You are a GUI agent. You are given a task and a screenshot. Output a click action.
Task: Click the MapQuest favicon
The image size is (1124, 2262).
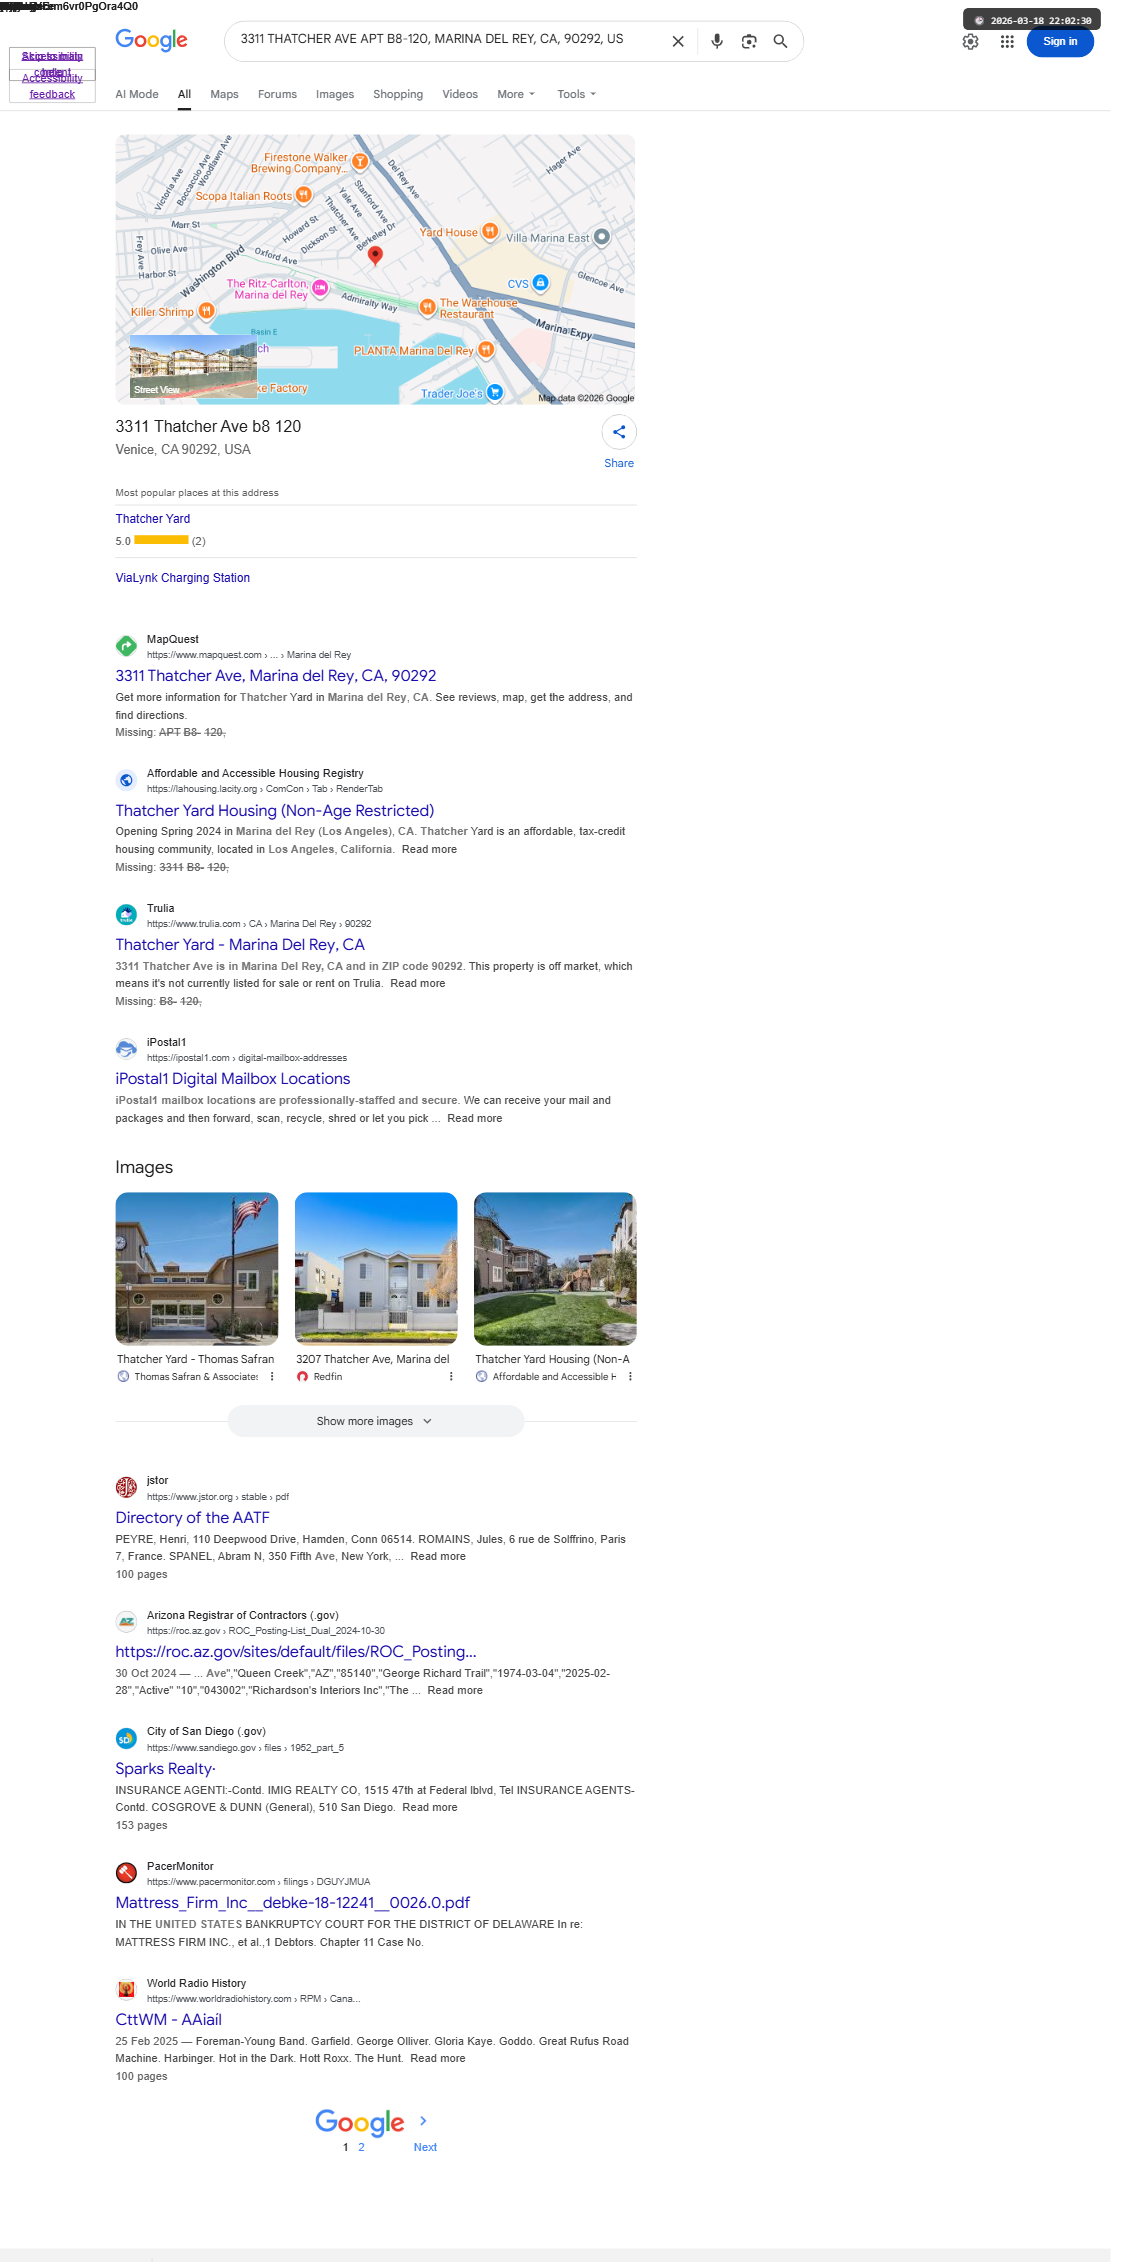pos(126,646)
